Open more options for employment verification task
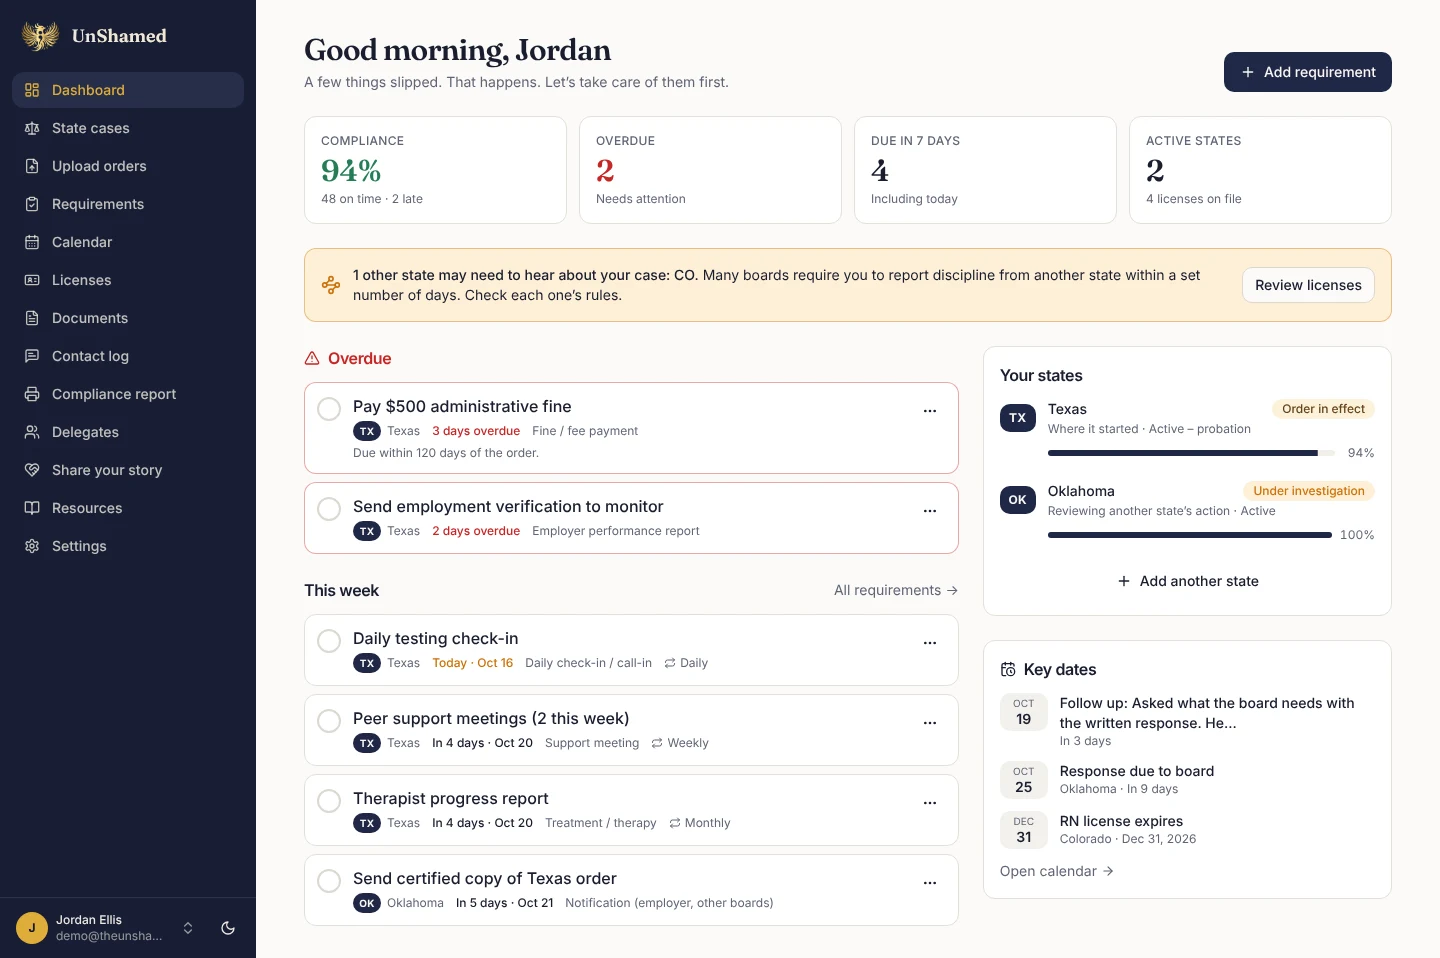 click(x=930, y=511)
